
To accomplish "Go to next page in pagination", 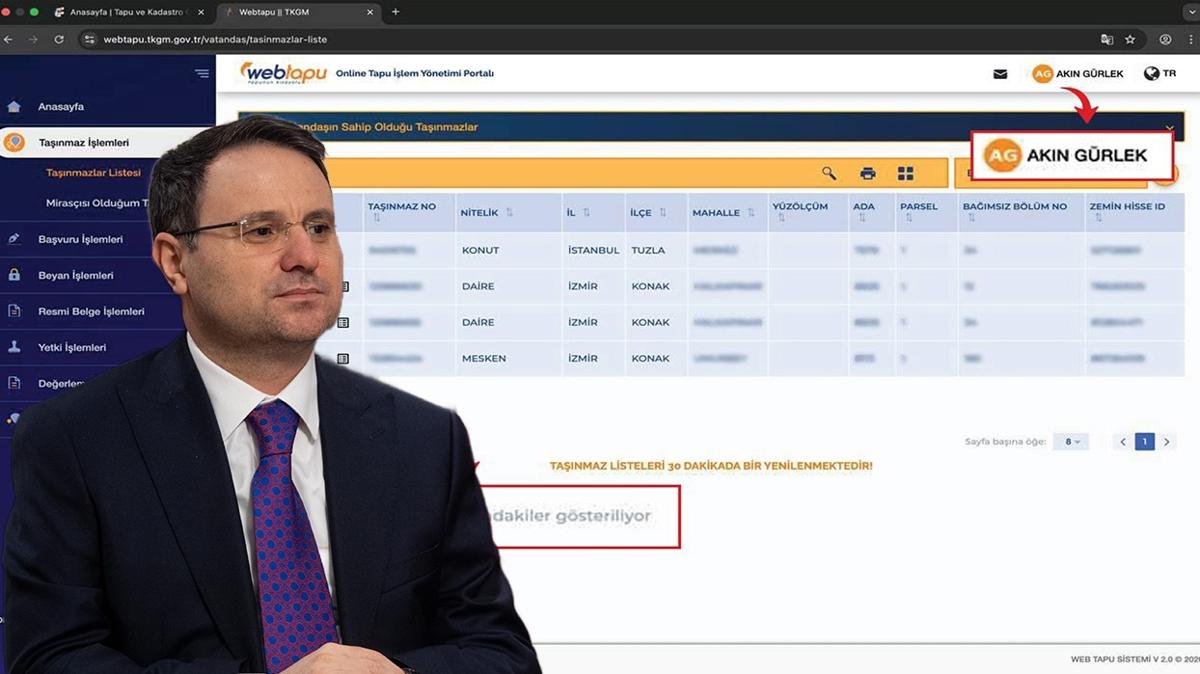I will pos(1166,442).
